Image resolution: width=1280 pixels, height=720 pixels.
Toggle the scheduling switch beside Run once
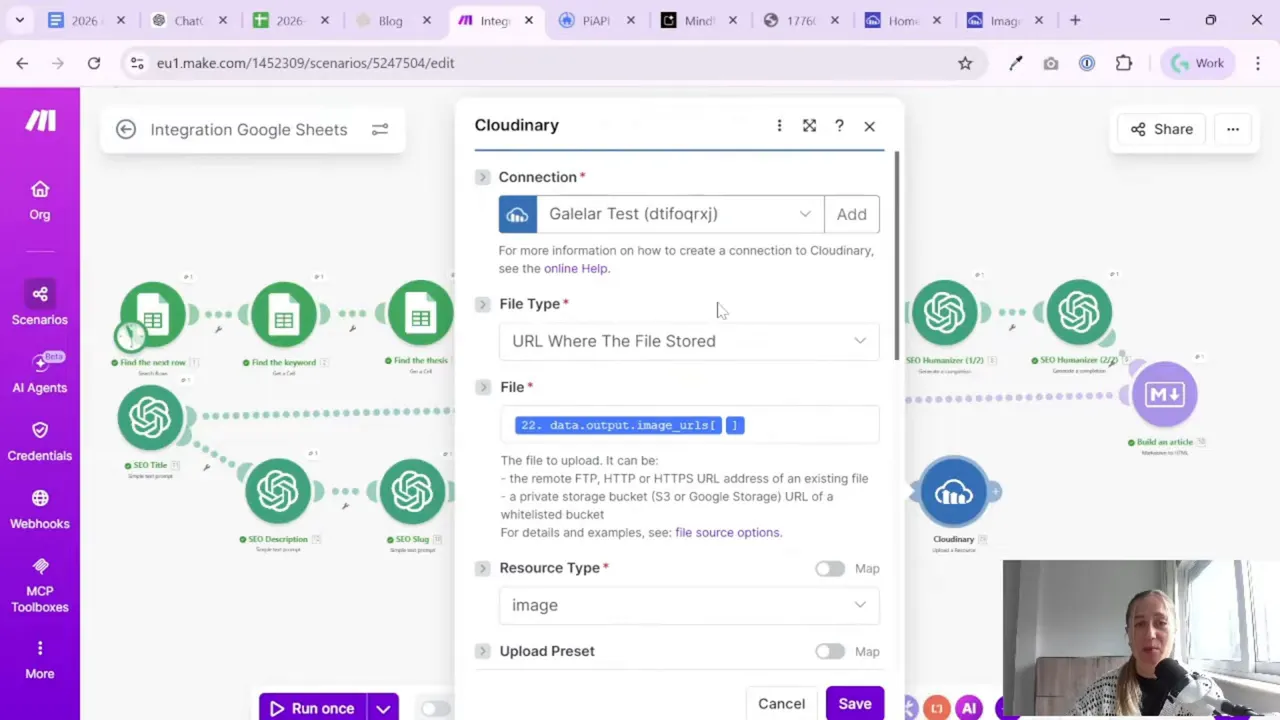point(435,708)
